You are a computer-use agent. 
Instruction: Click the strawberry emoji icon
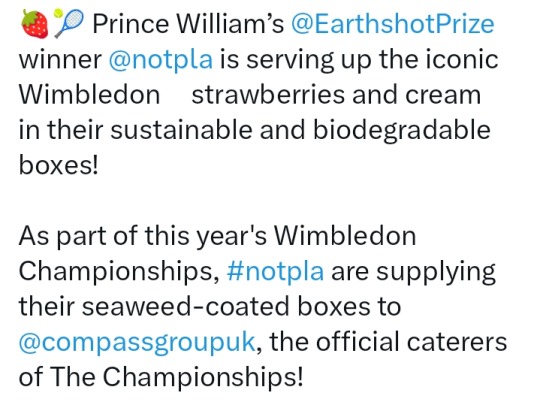pyautogui.click(x=34, y=23)
